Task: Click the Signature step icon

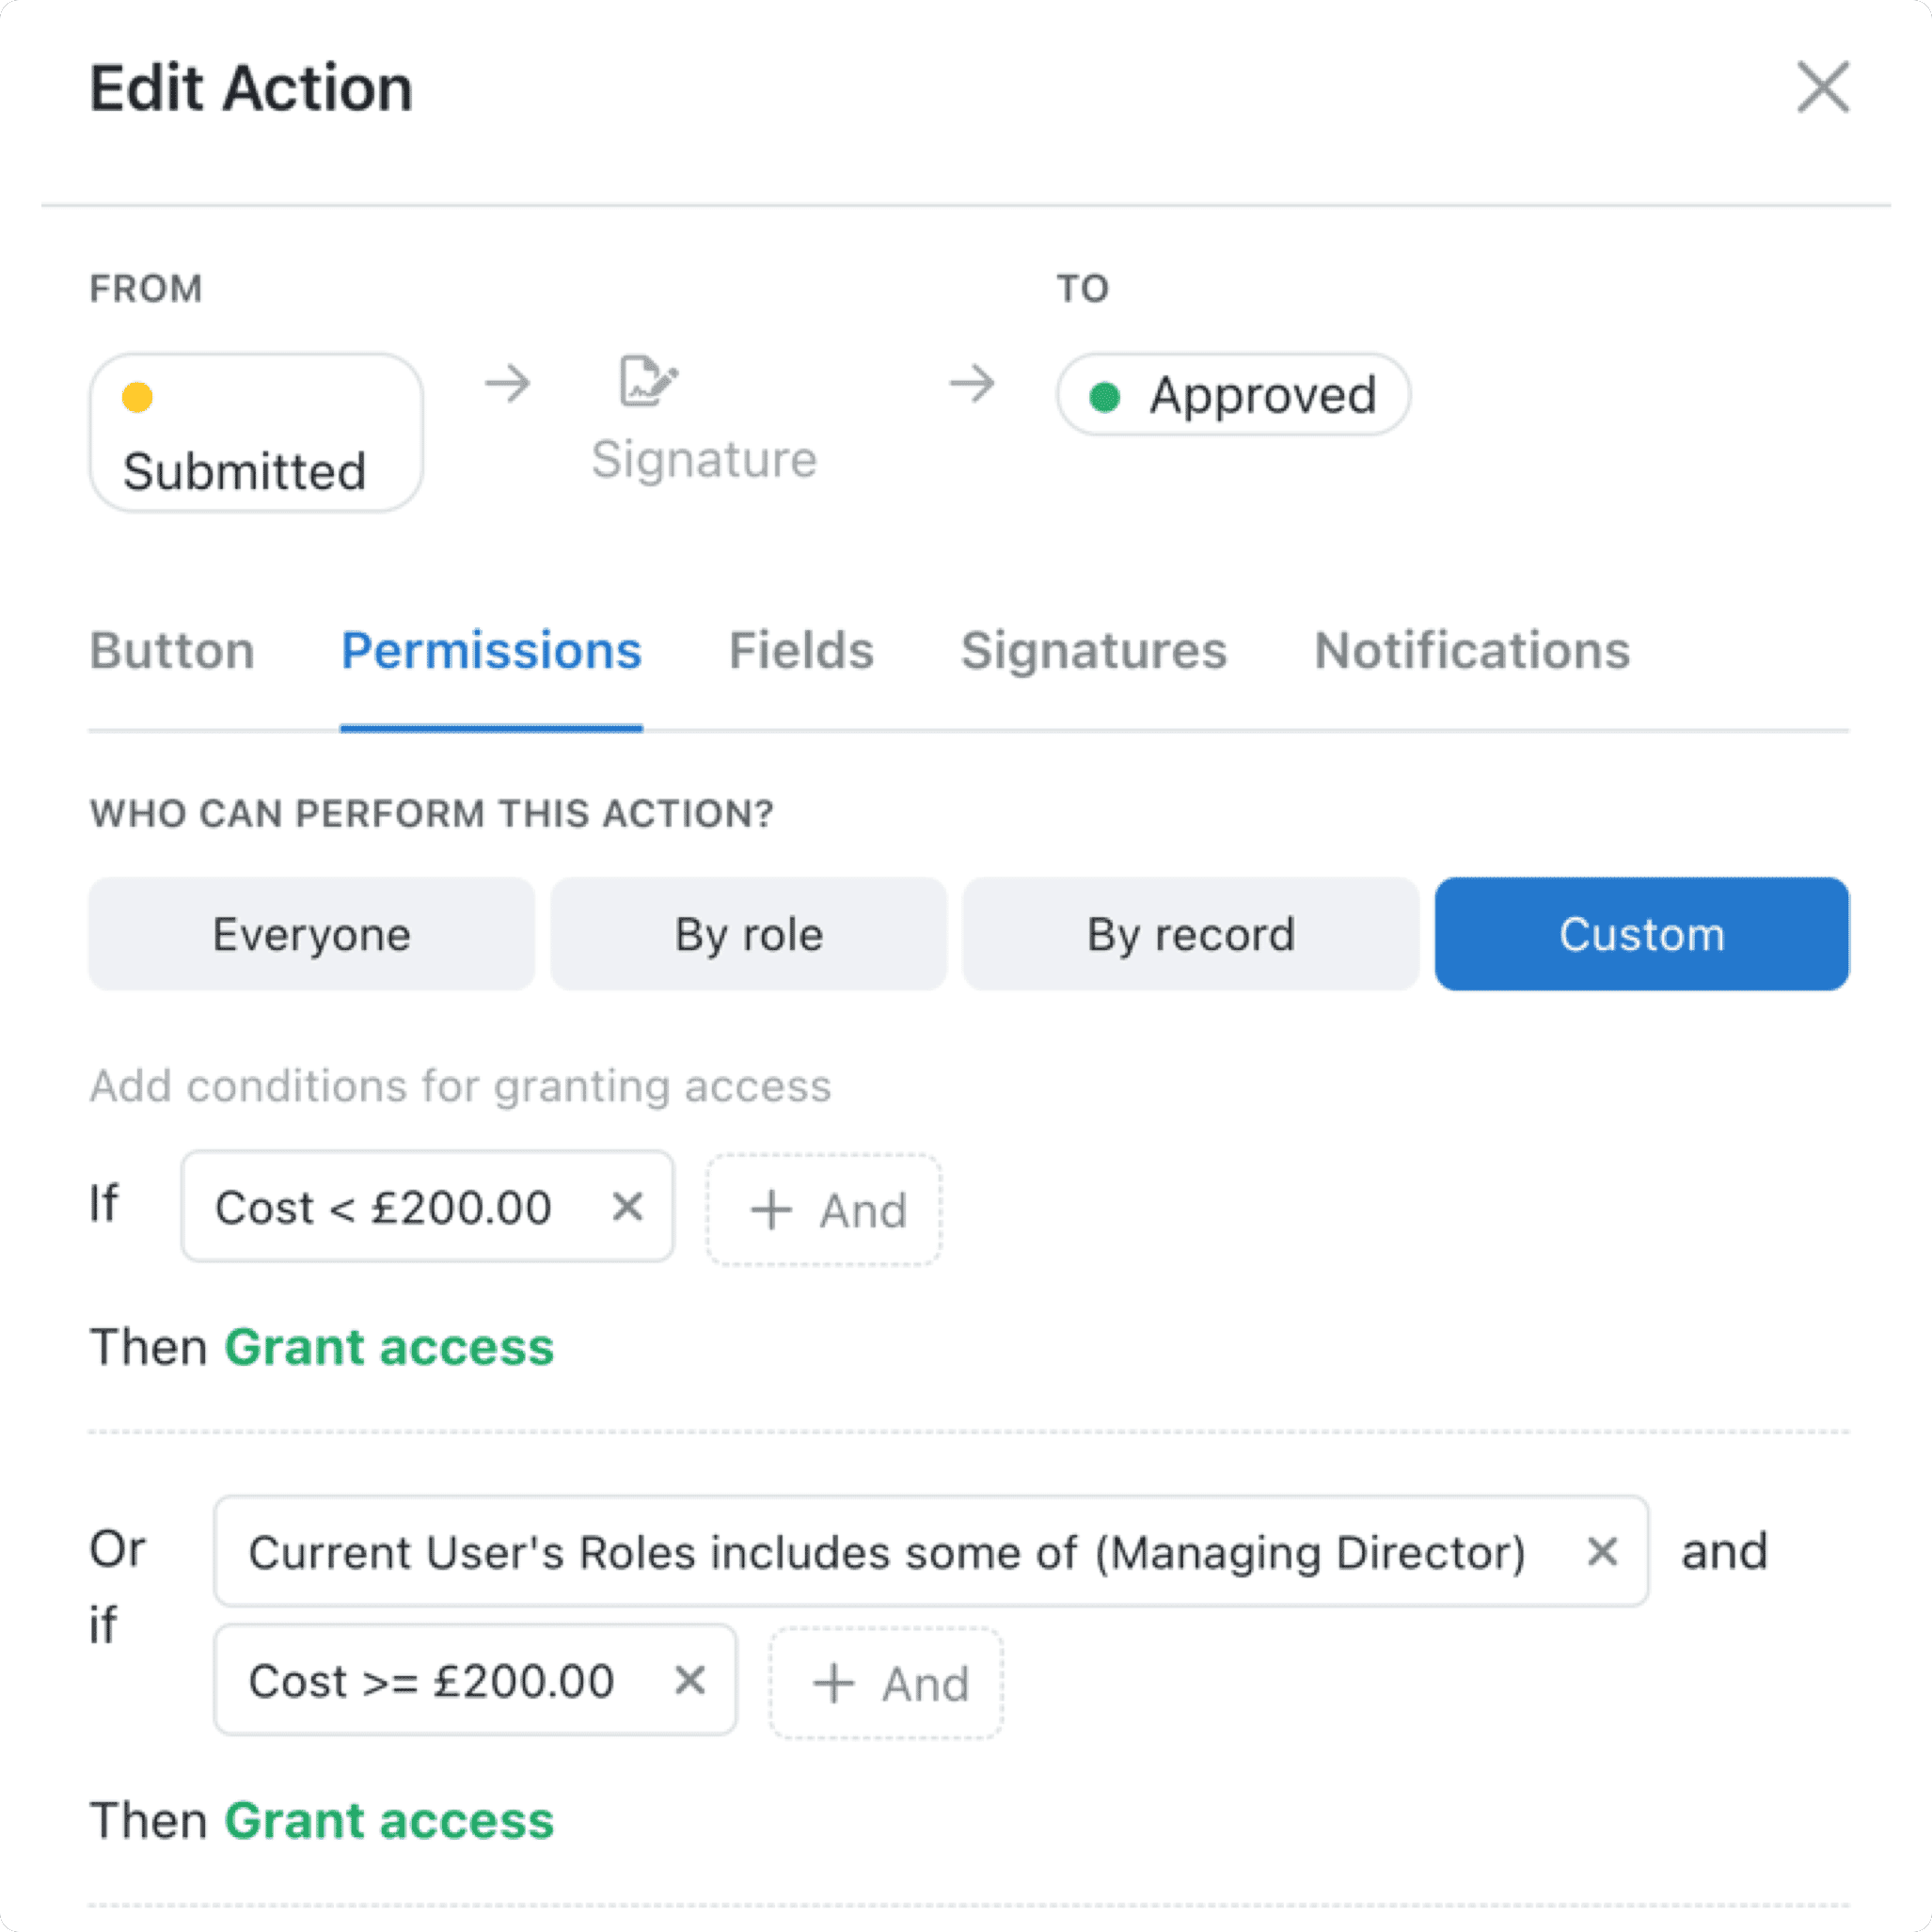Action: (646, 382)
